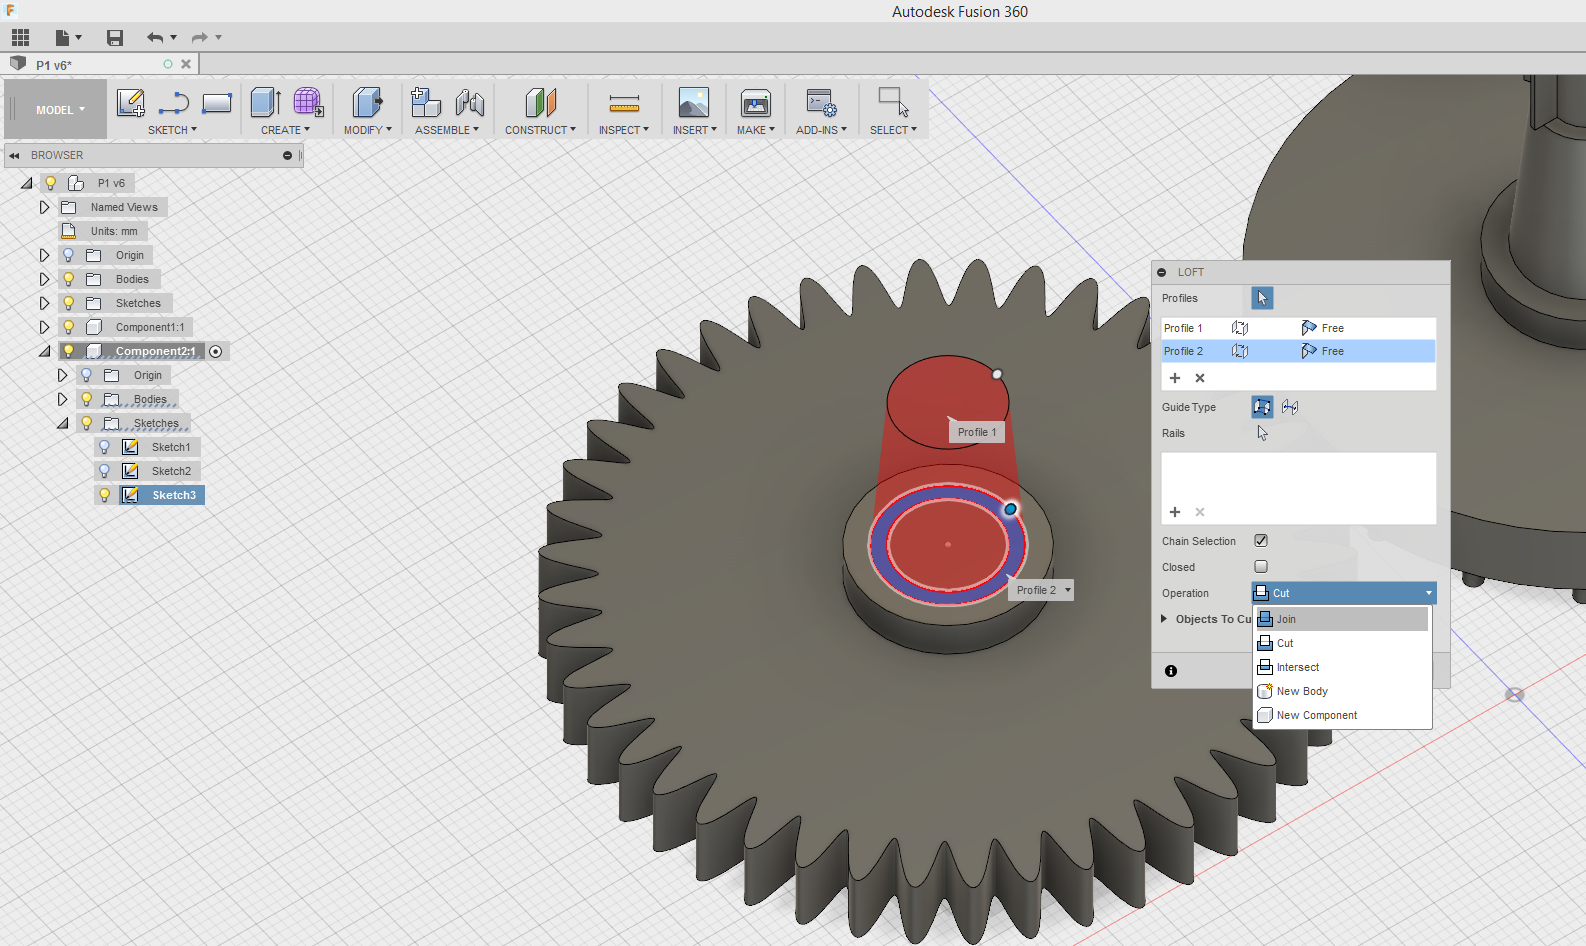Collapse the BROWSER panel arrows
The width and height of the screenshot is (1586, 946).
tap(14, 155)
